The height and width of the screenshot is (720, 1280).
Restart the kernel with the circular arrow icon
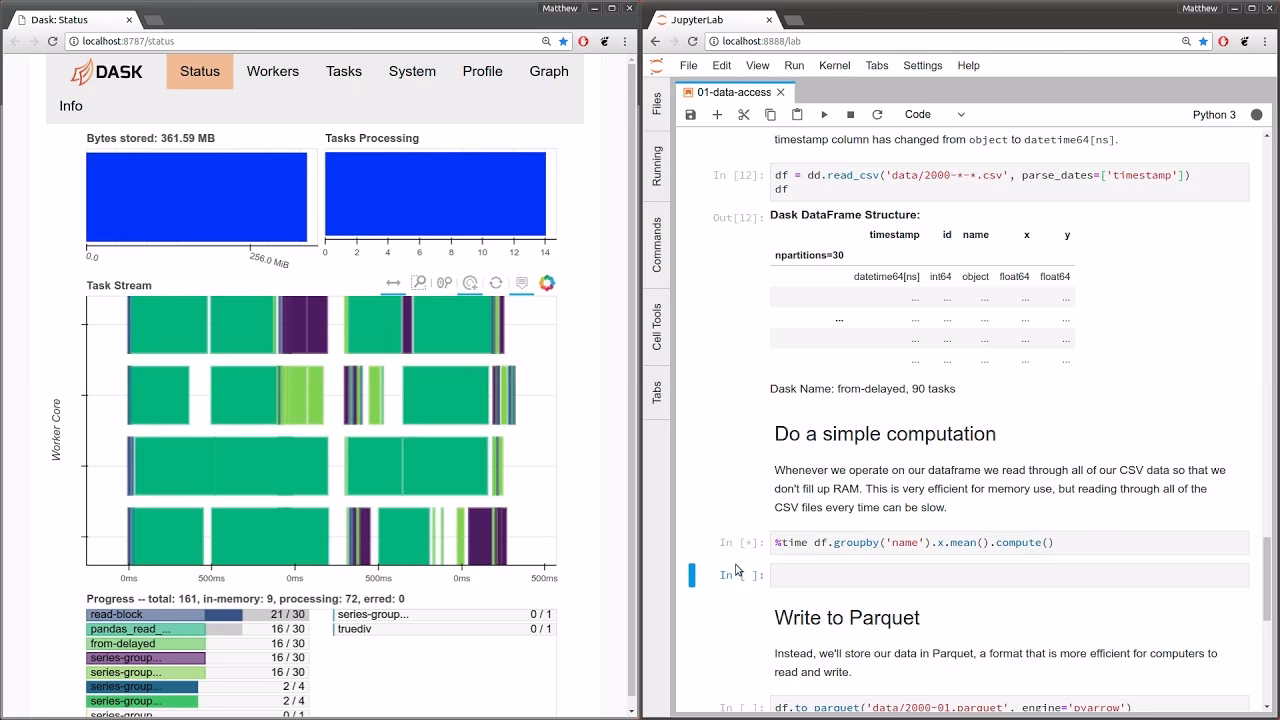[877, 114]
